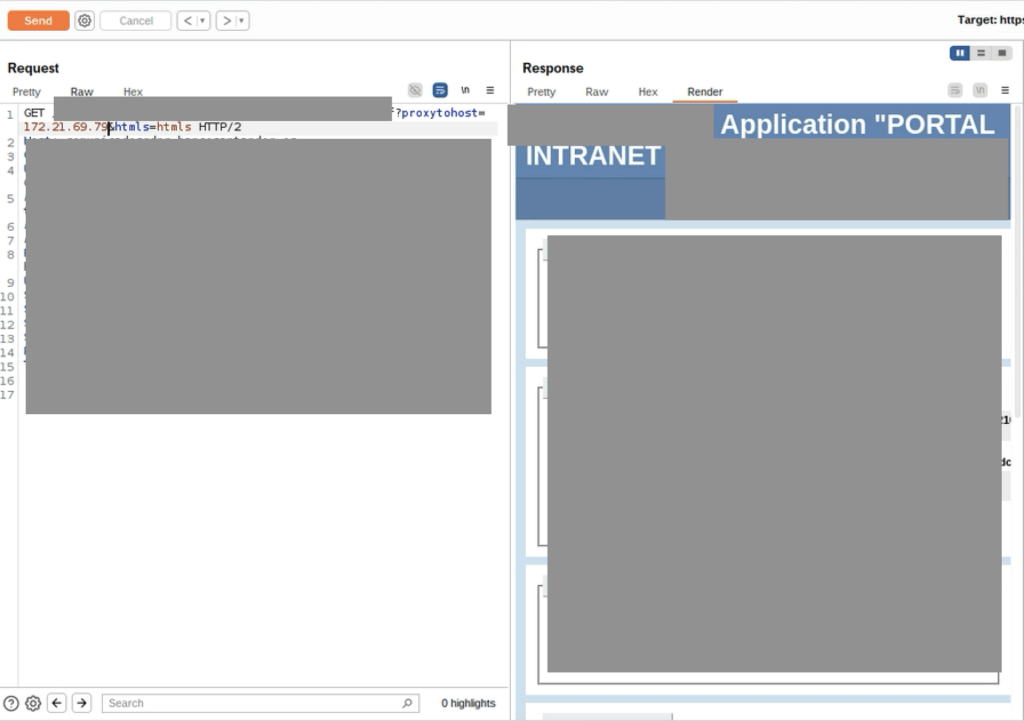Toggle hidden-content eye icon in Request panel

point(415,90)
